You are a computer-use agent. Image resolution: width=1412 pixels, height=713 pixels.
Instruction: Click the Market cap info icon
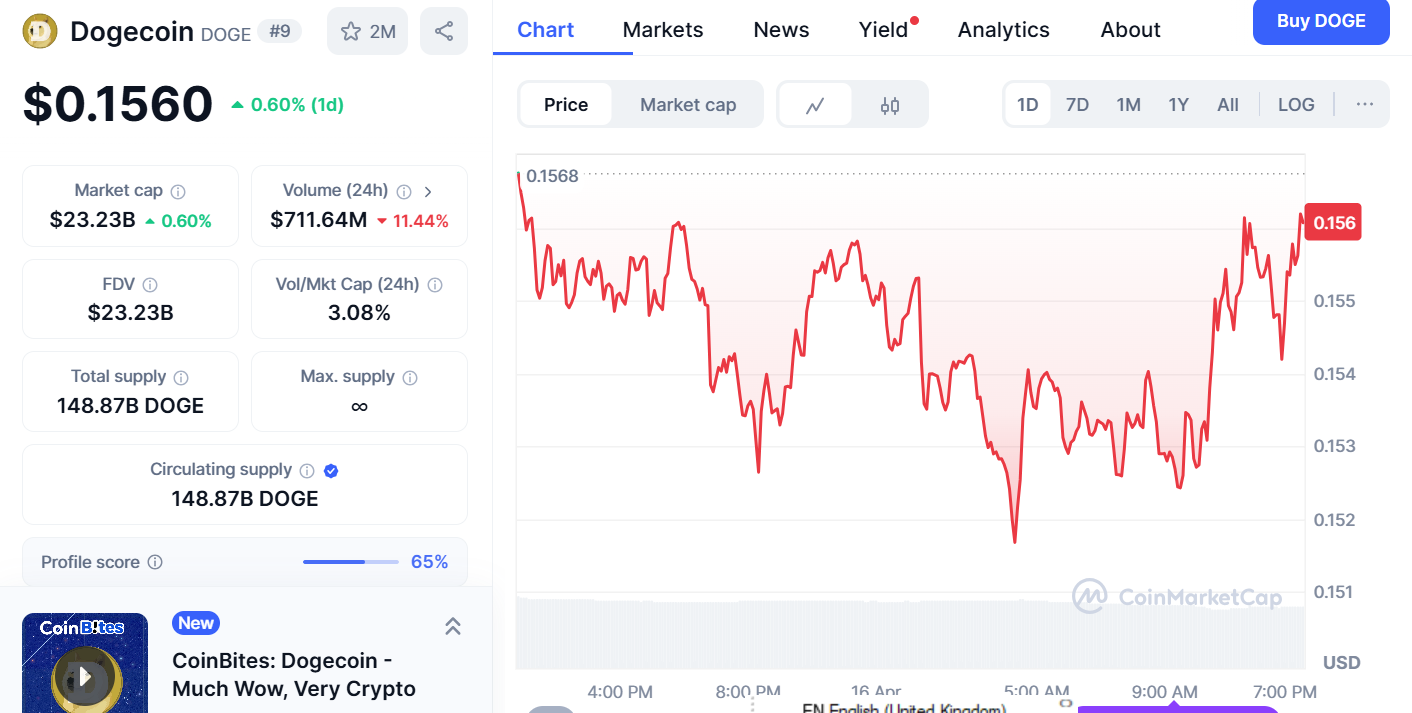pos(178,191)
